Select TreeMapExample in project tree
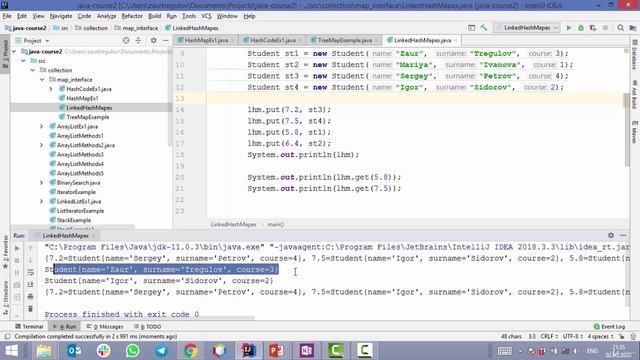 tap(88, 117)
